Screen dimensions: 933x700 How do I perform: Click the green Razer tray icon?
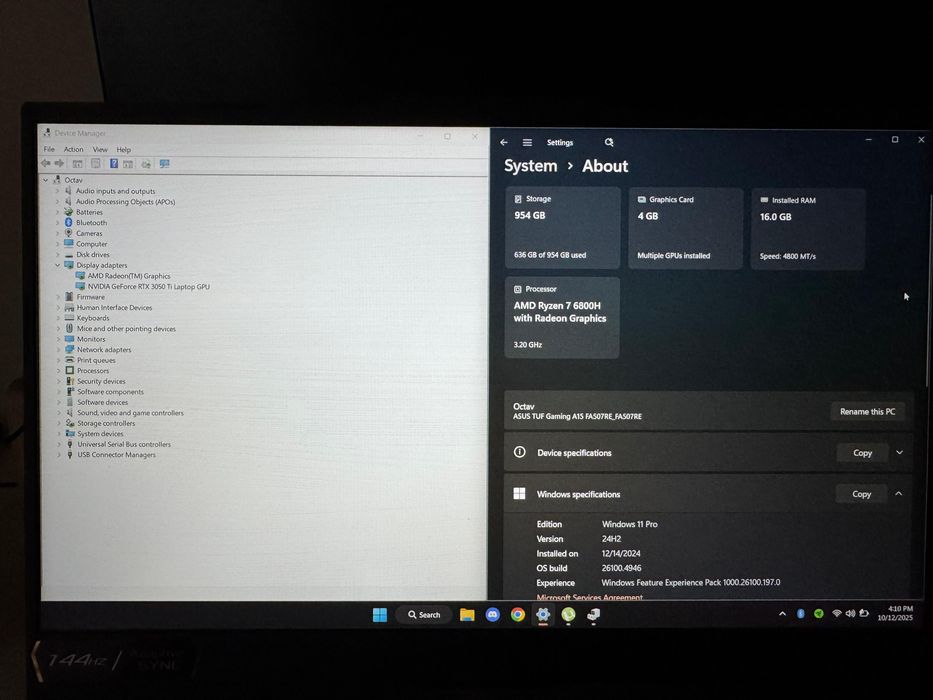819,614
